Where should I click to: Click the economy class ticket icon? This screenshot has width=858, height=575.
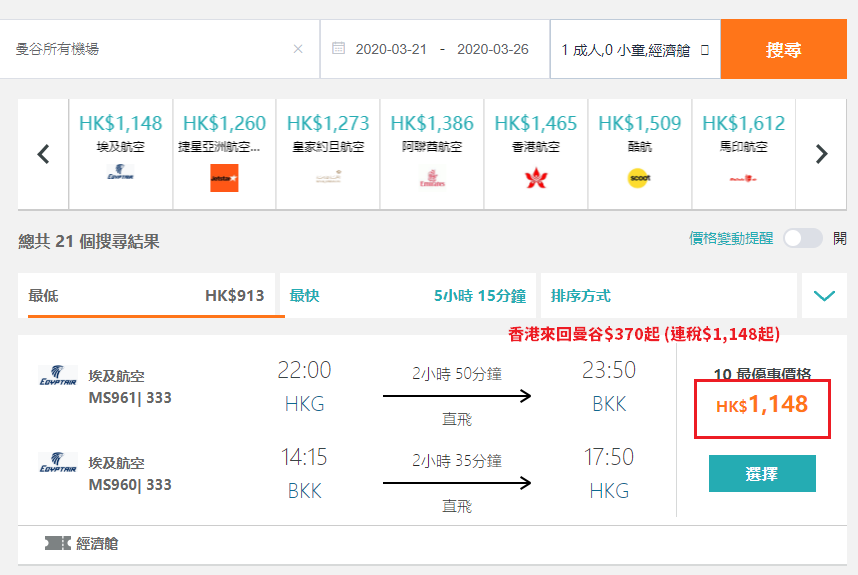click(57, 543)
